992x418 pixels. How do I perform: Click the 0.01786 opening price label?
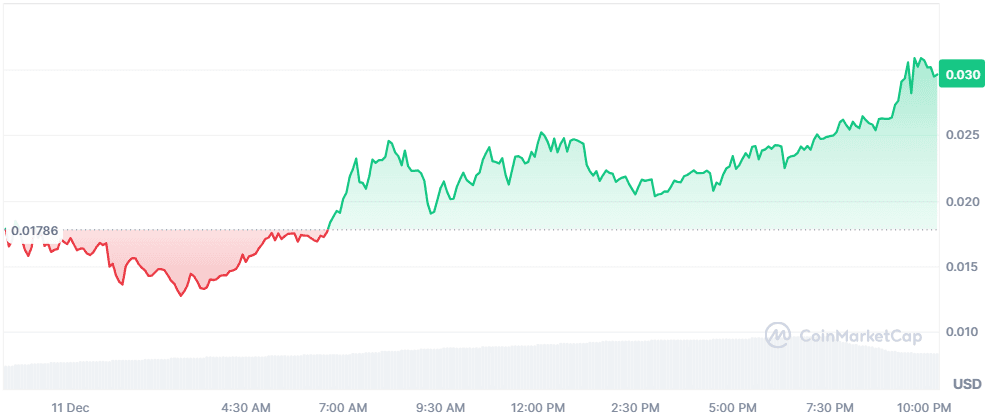point(39,230)
